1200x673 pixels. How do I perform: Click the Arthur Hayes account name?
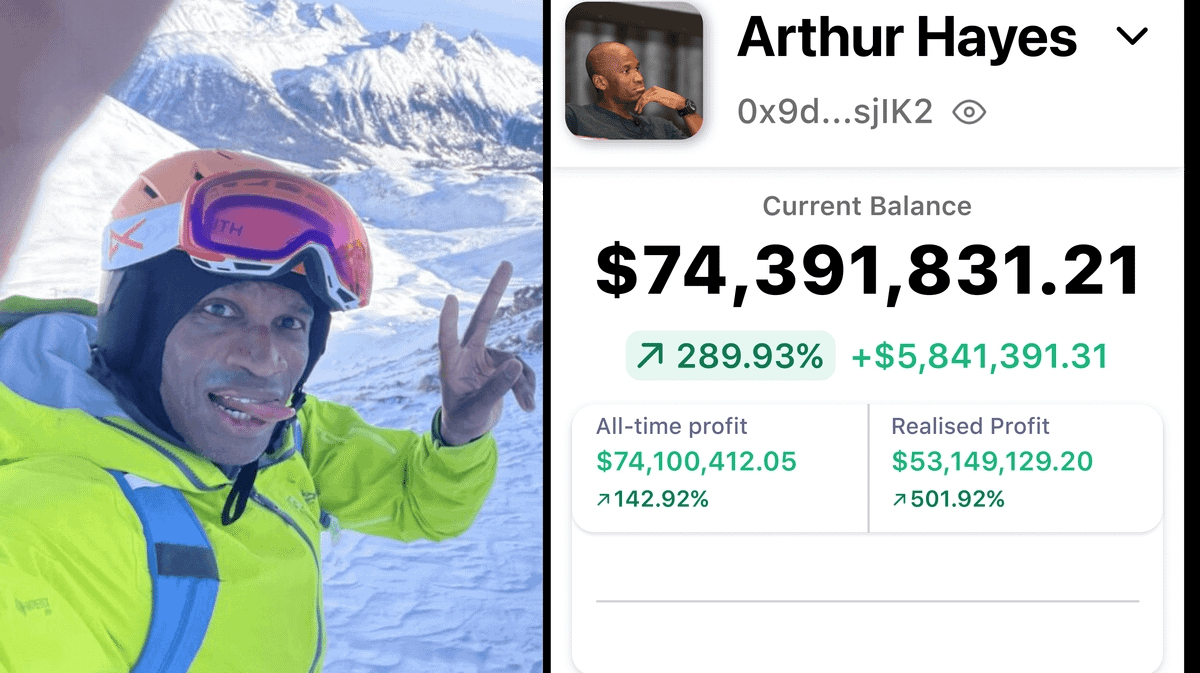tap(907, 36)
